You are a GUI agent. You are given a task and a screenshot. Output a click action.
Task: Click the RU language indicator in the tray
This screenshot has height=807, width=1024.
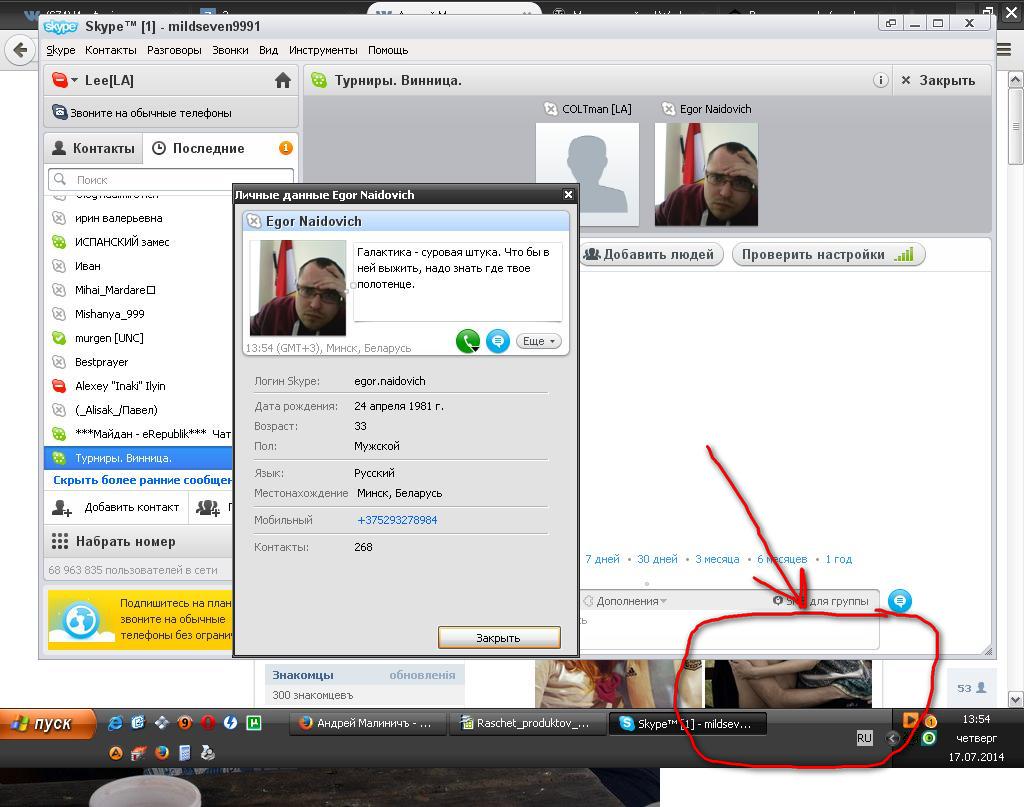click(864, 738)
